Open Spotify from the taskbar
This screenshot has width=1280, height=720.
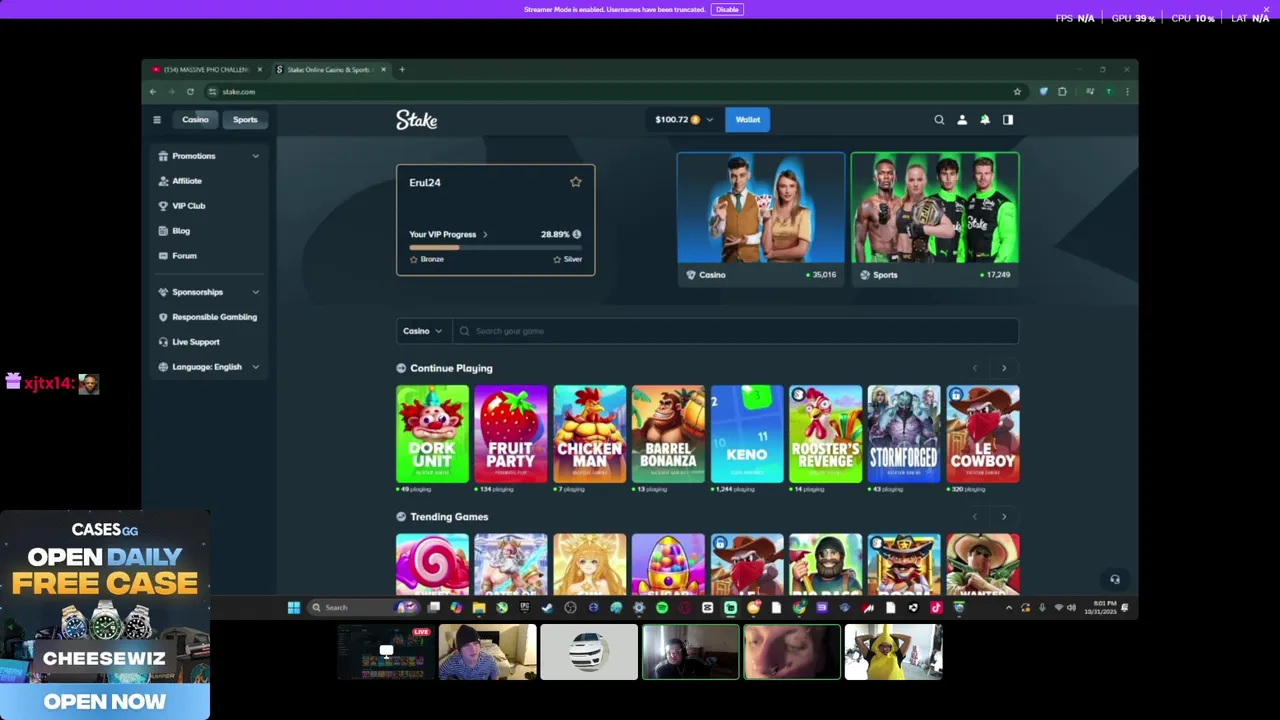662,607
